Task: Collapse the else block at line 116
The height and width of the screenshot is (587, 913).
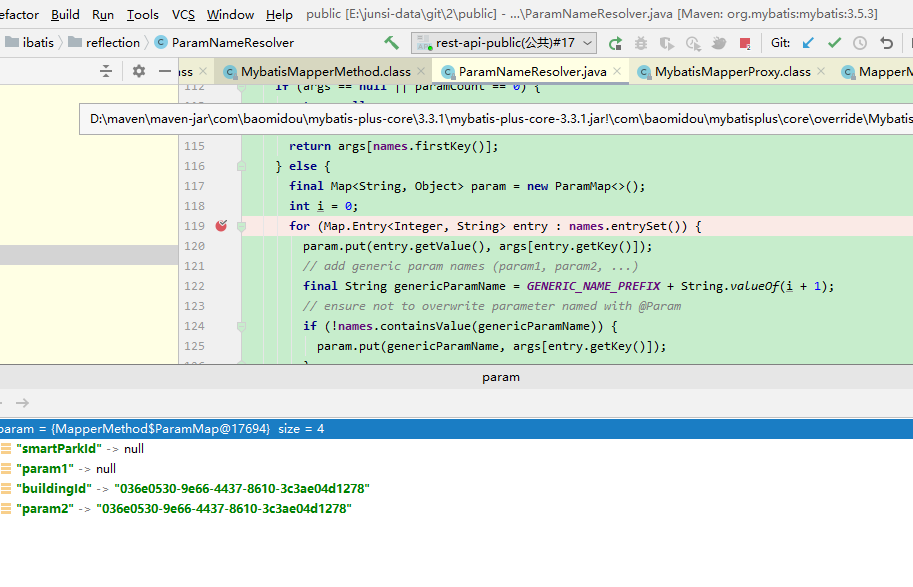Action: pyautogui.click(x=241, y=167)
